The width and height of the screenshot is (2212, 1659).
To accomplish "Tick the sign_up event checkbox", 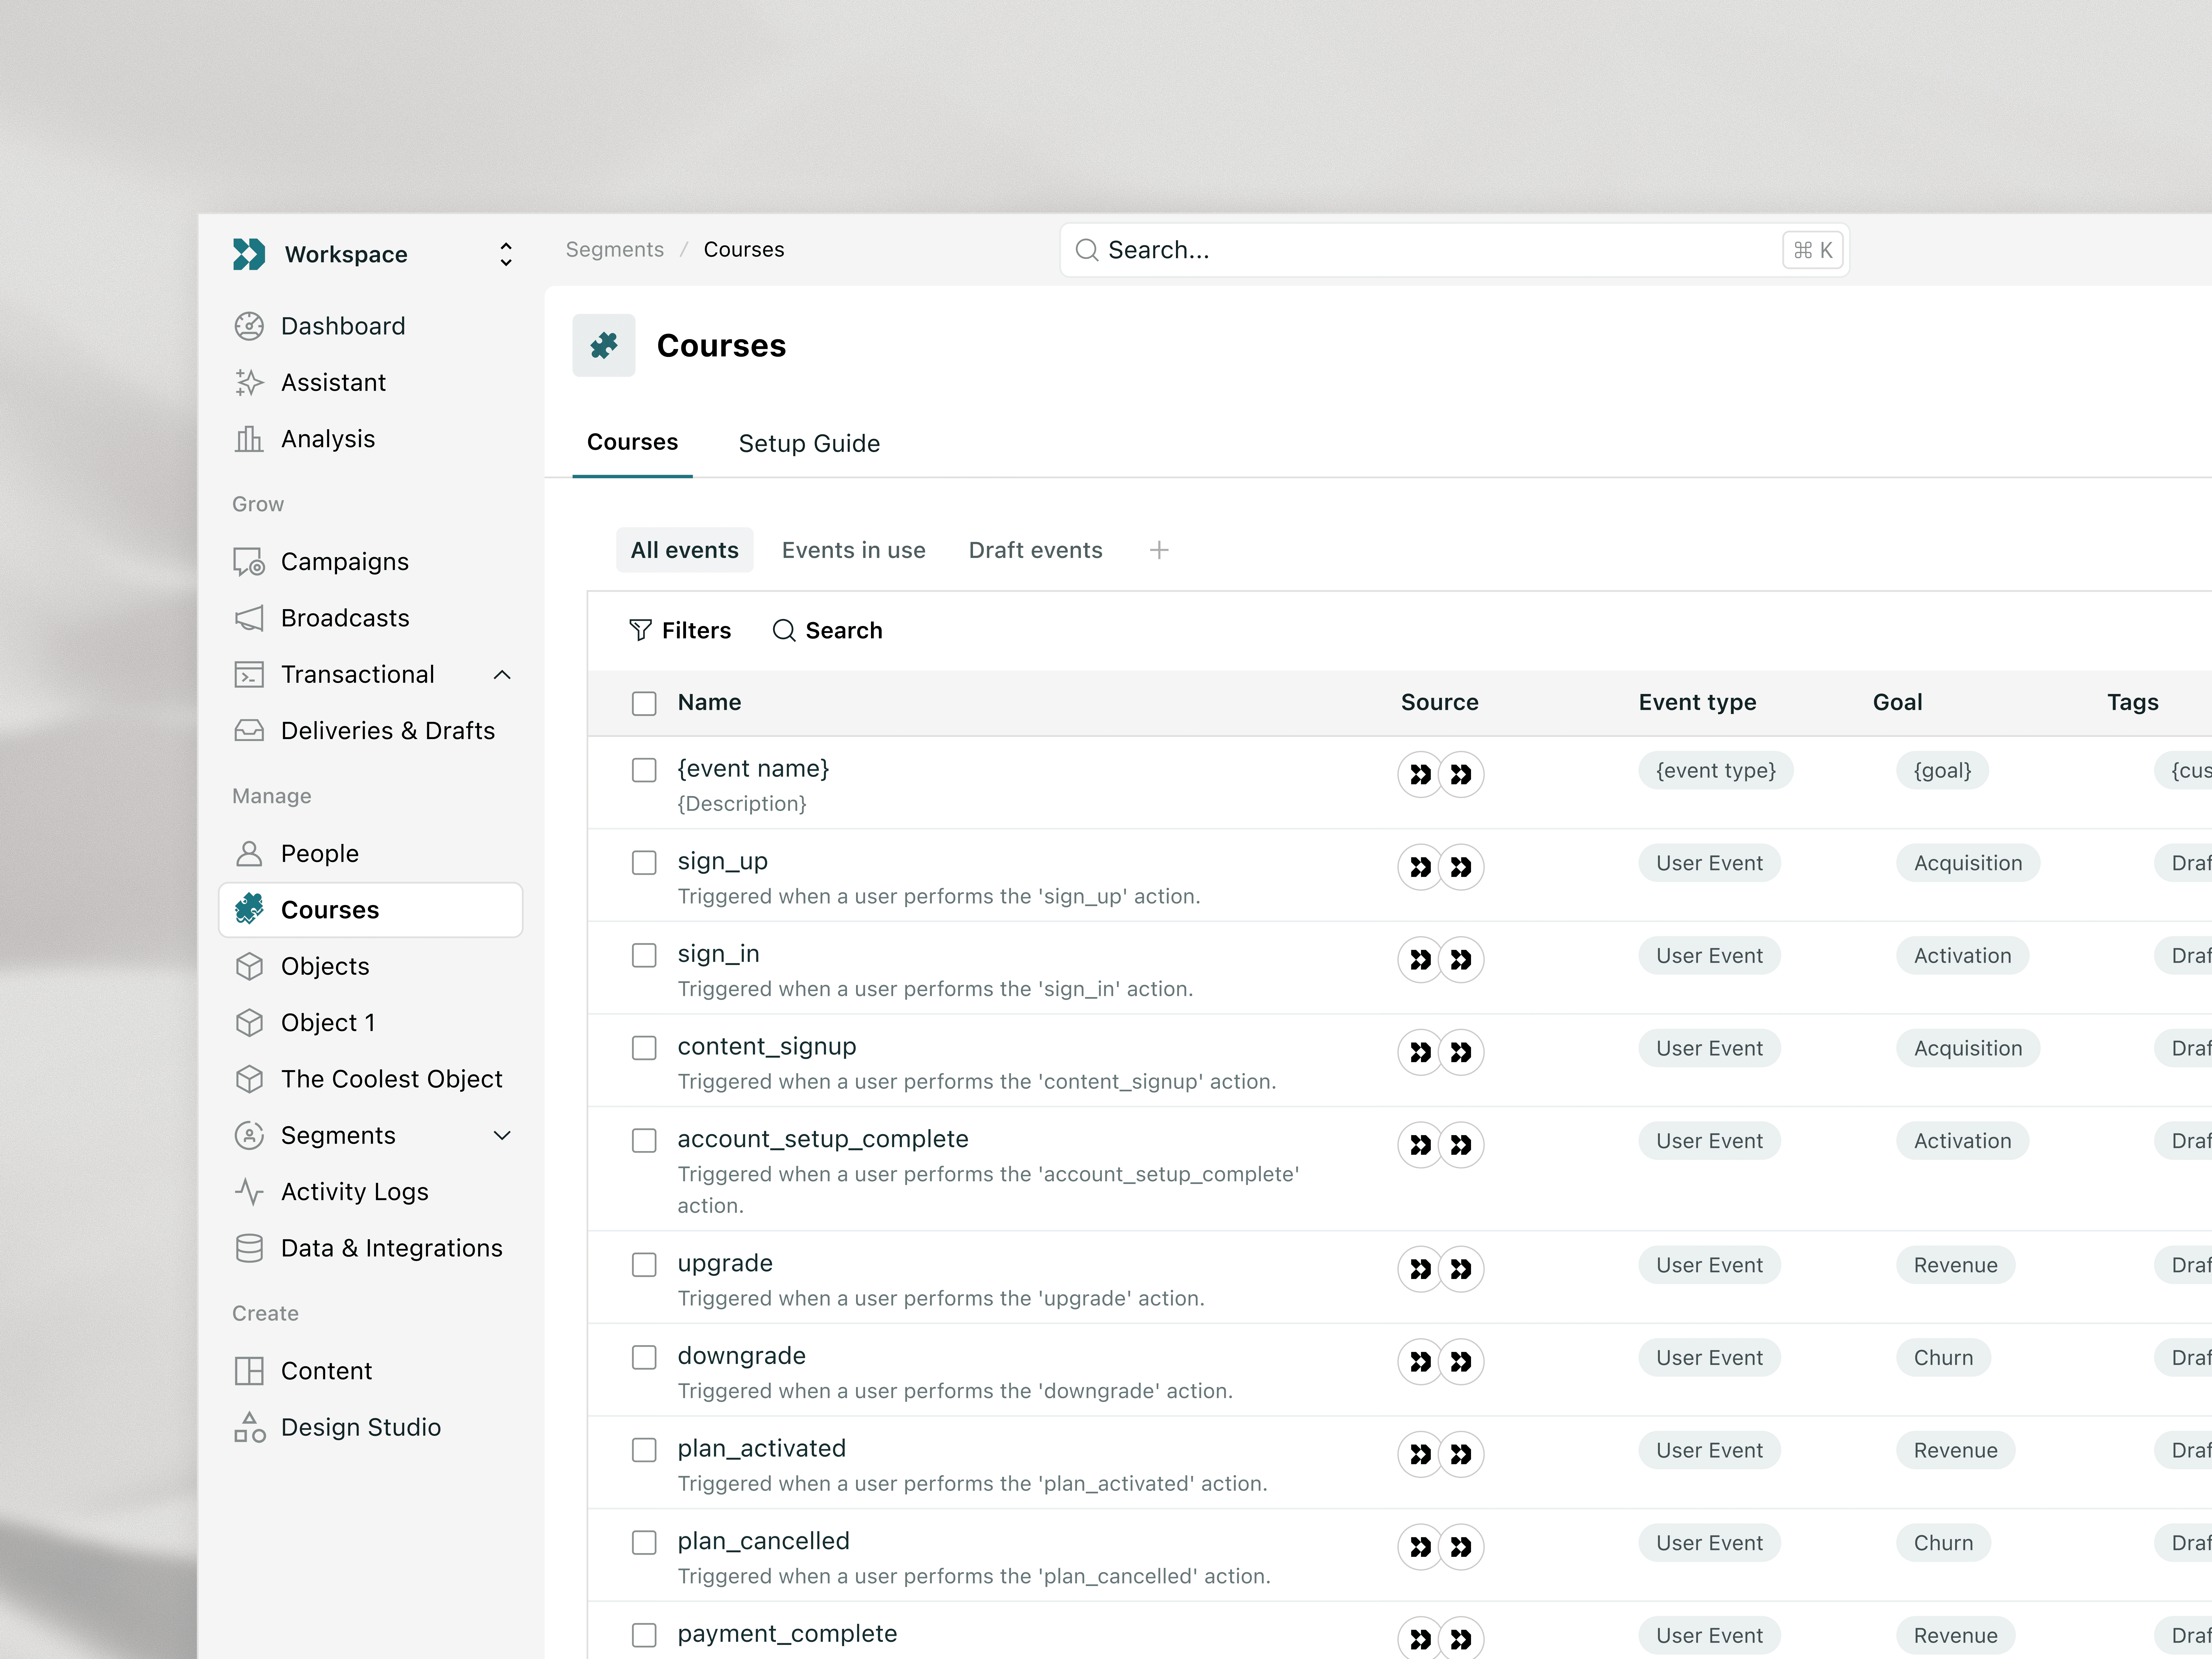I will (x=644, y=863).
